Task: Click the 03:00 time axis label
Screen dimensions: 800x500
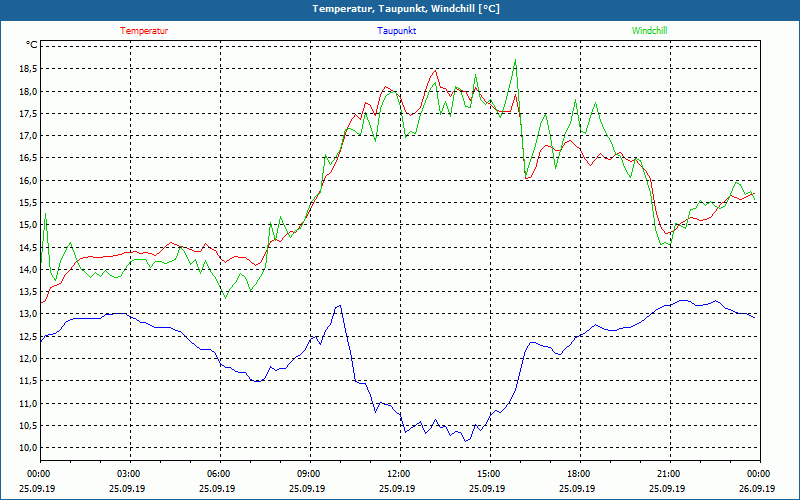Action: tap(130, 474)
